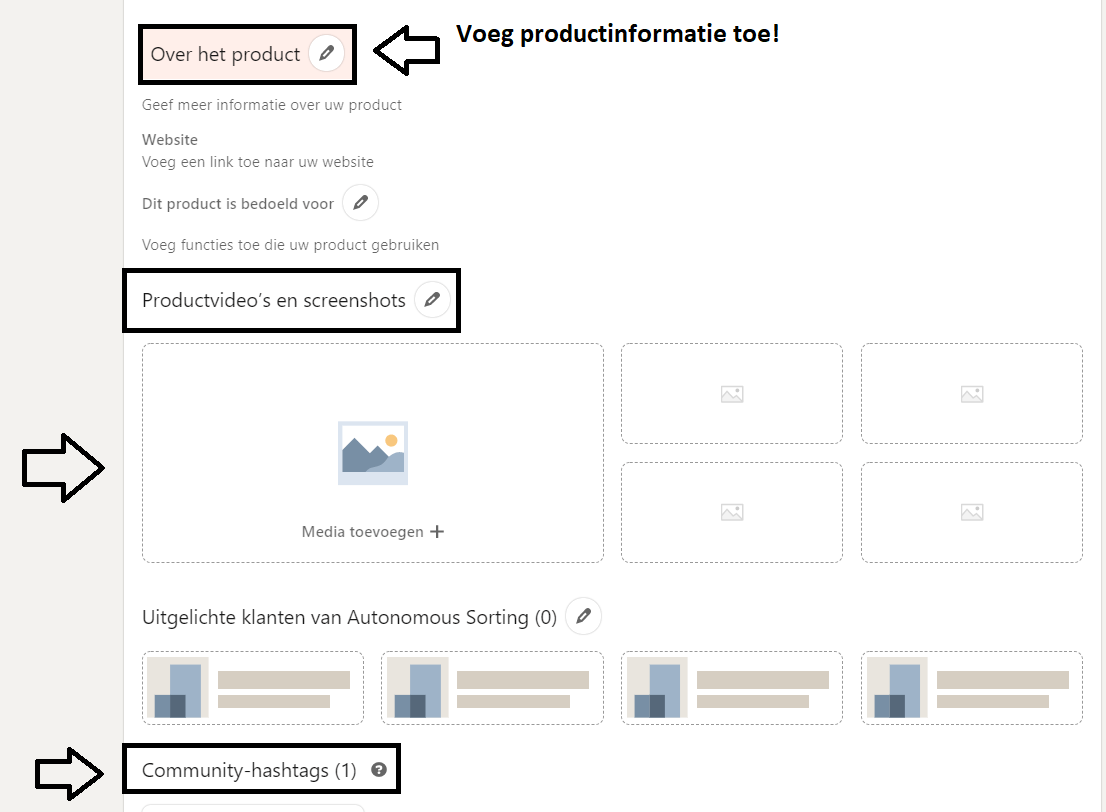Edit "Uitgelichte klanten van Autonomous Sorting"

(583, 616)
